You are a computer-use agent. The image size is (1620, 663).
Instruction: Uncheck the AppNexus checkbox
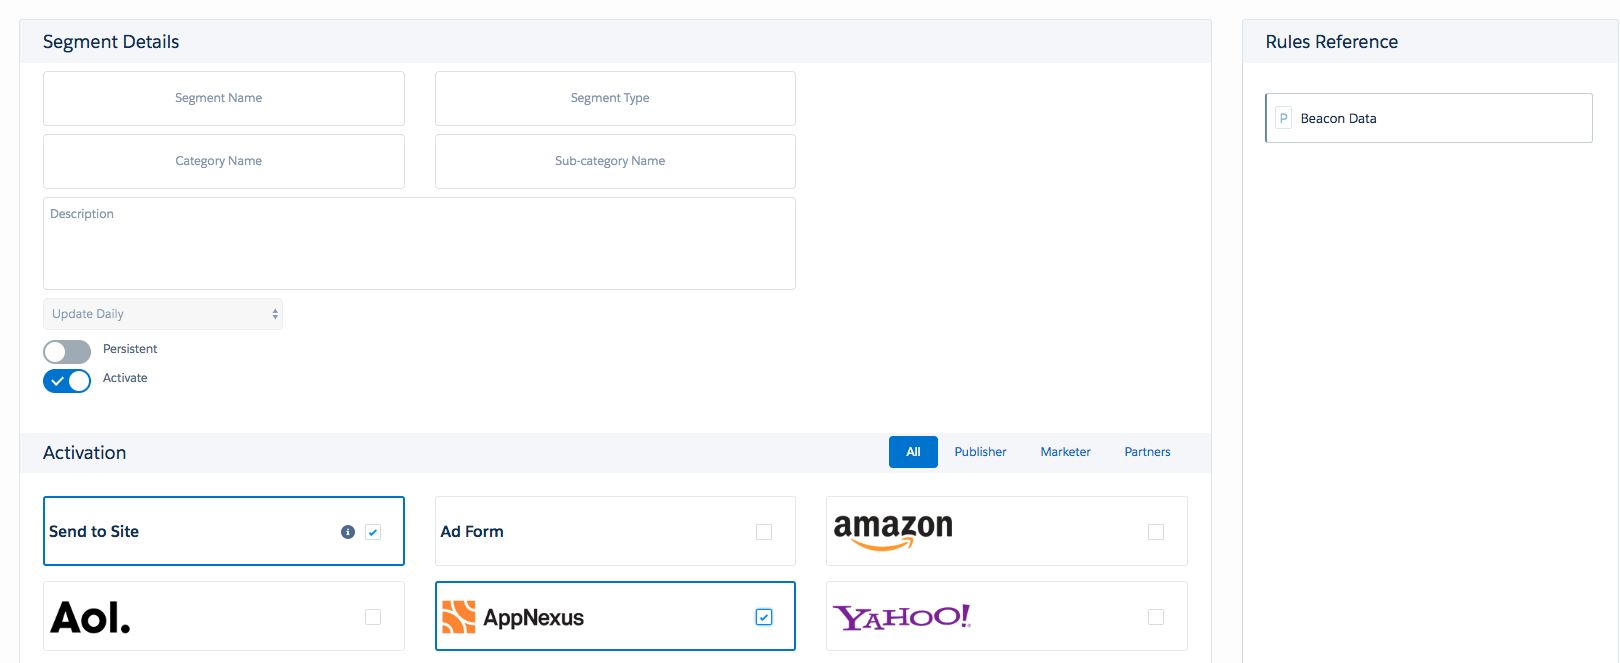point(764,617)
